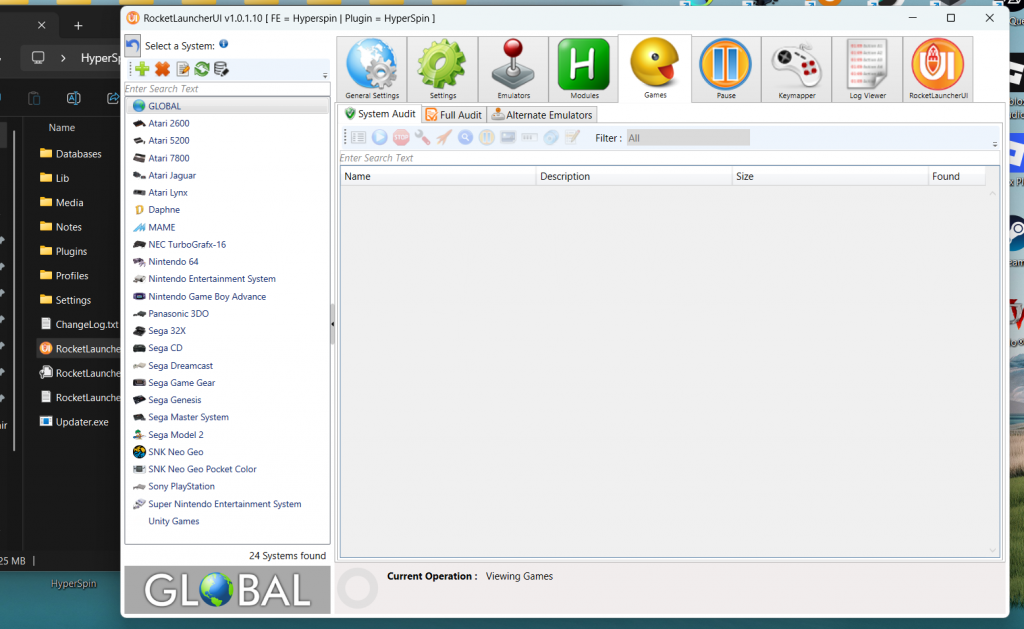Open the Filter combo box showing All
The image size is (1024, 629).
(688, 138)
